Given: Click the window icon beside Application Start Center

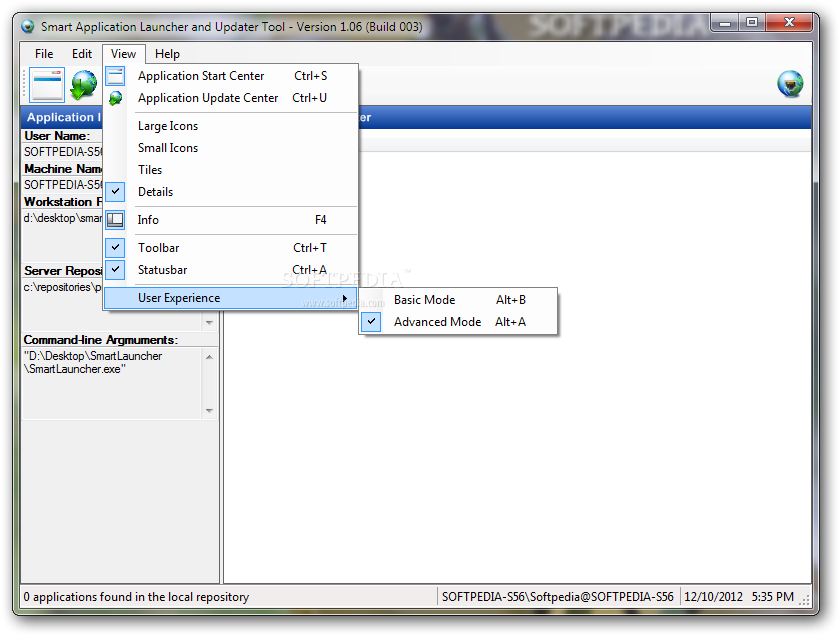Looking at the screenshot, I should [115, 76].
